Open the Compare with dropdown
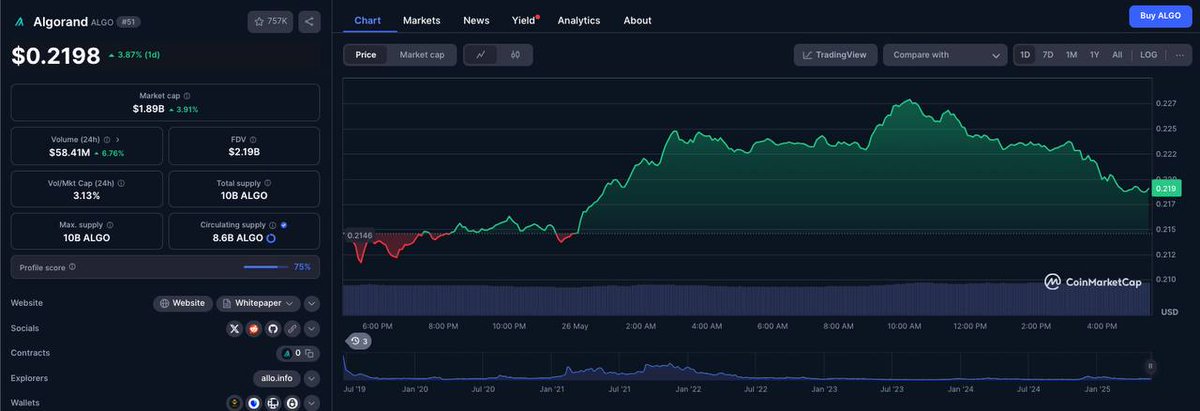Screen dimensions: 1200x411 click(x=945, y=55)
